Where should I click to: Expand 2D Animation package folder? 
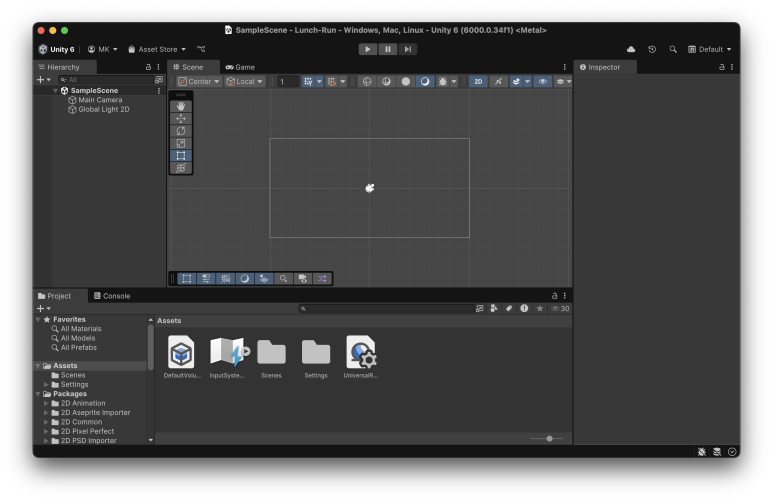click(x=46, y=403)
